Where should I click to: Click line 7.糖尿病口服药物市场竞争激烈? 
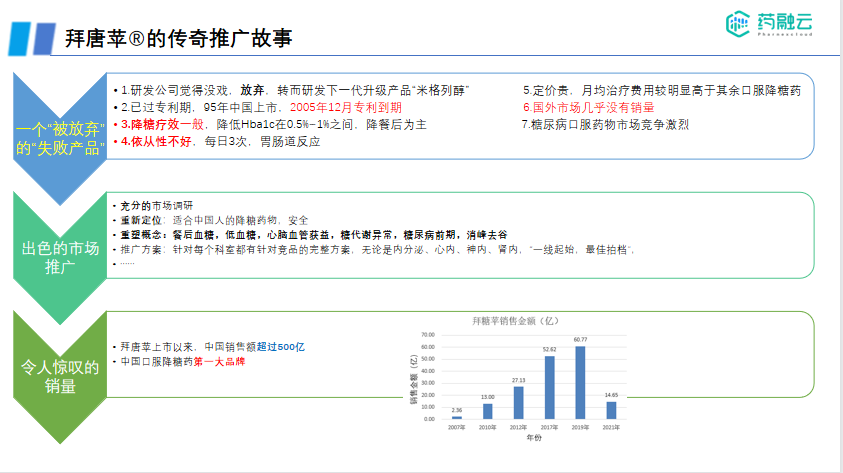pyautogui.click(x=605, y=125)
